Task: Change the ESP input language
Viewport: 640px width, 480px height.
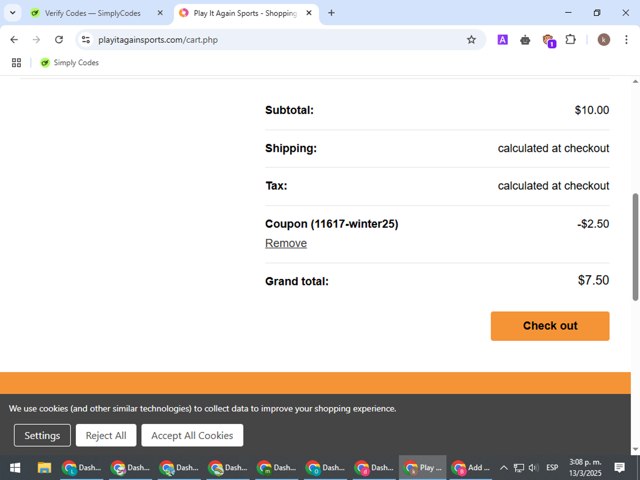Action: click(552, 468)
